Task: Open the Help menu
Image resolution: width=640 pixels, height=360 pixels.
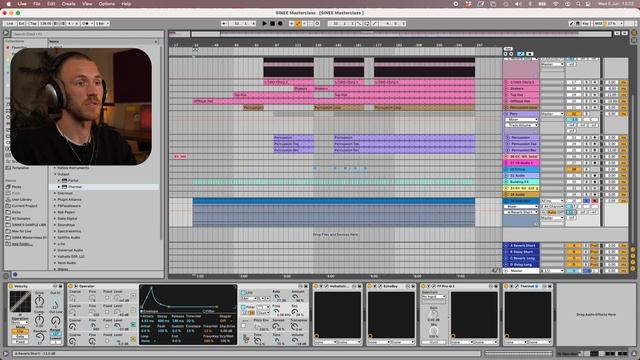Action: coord(126,4)
